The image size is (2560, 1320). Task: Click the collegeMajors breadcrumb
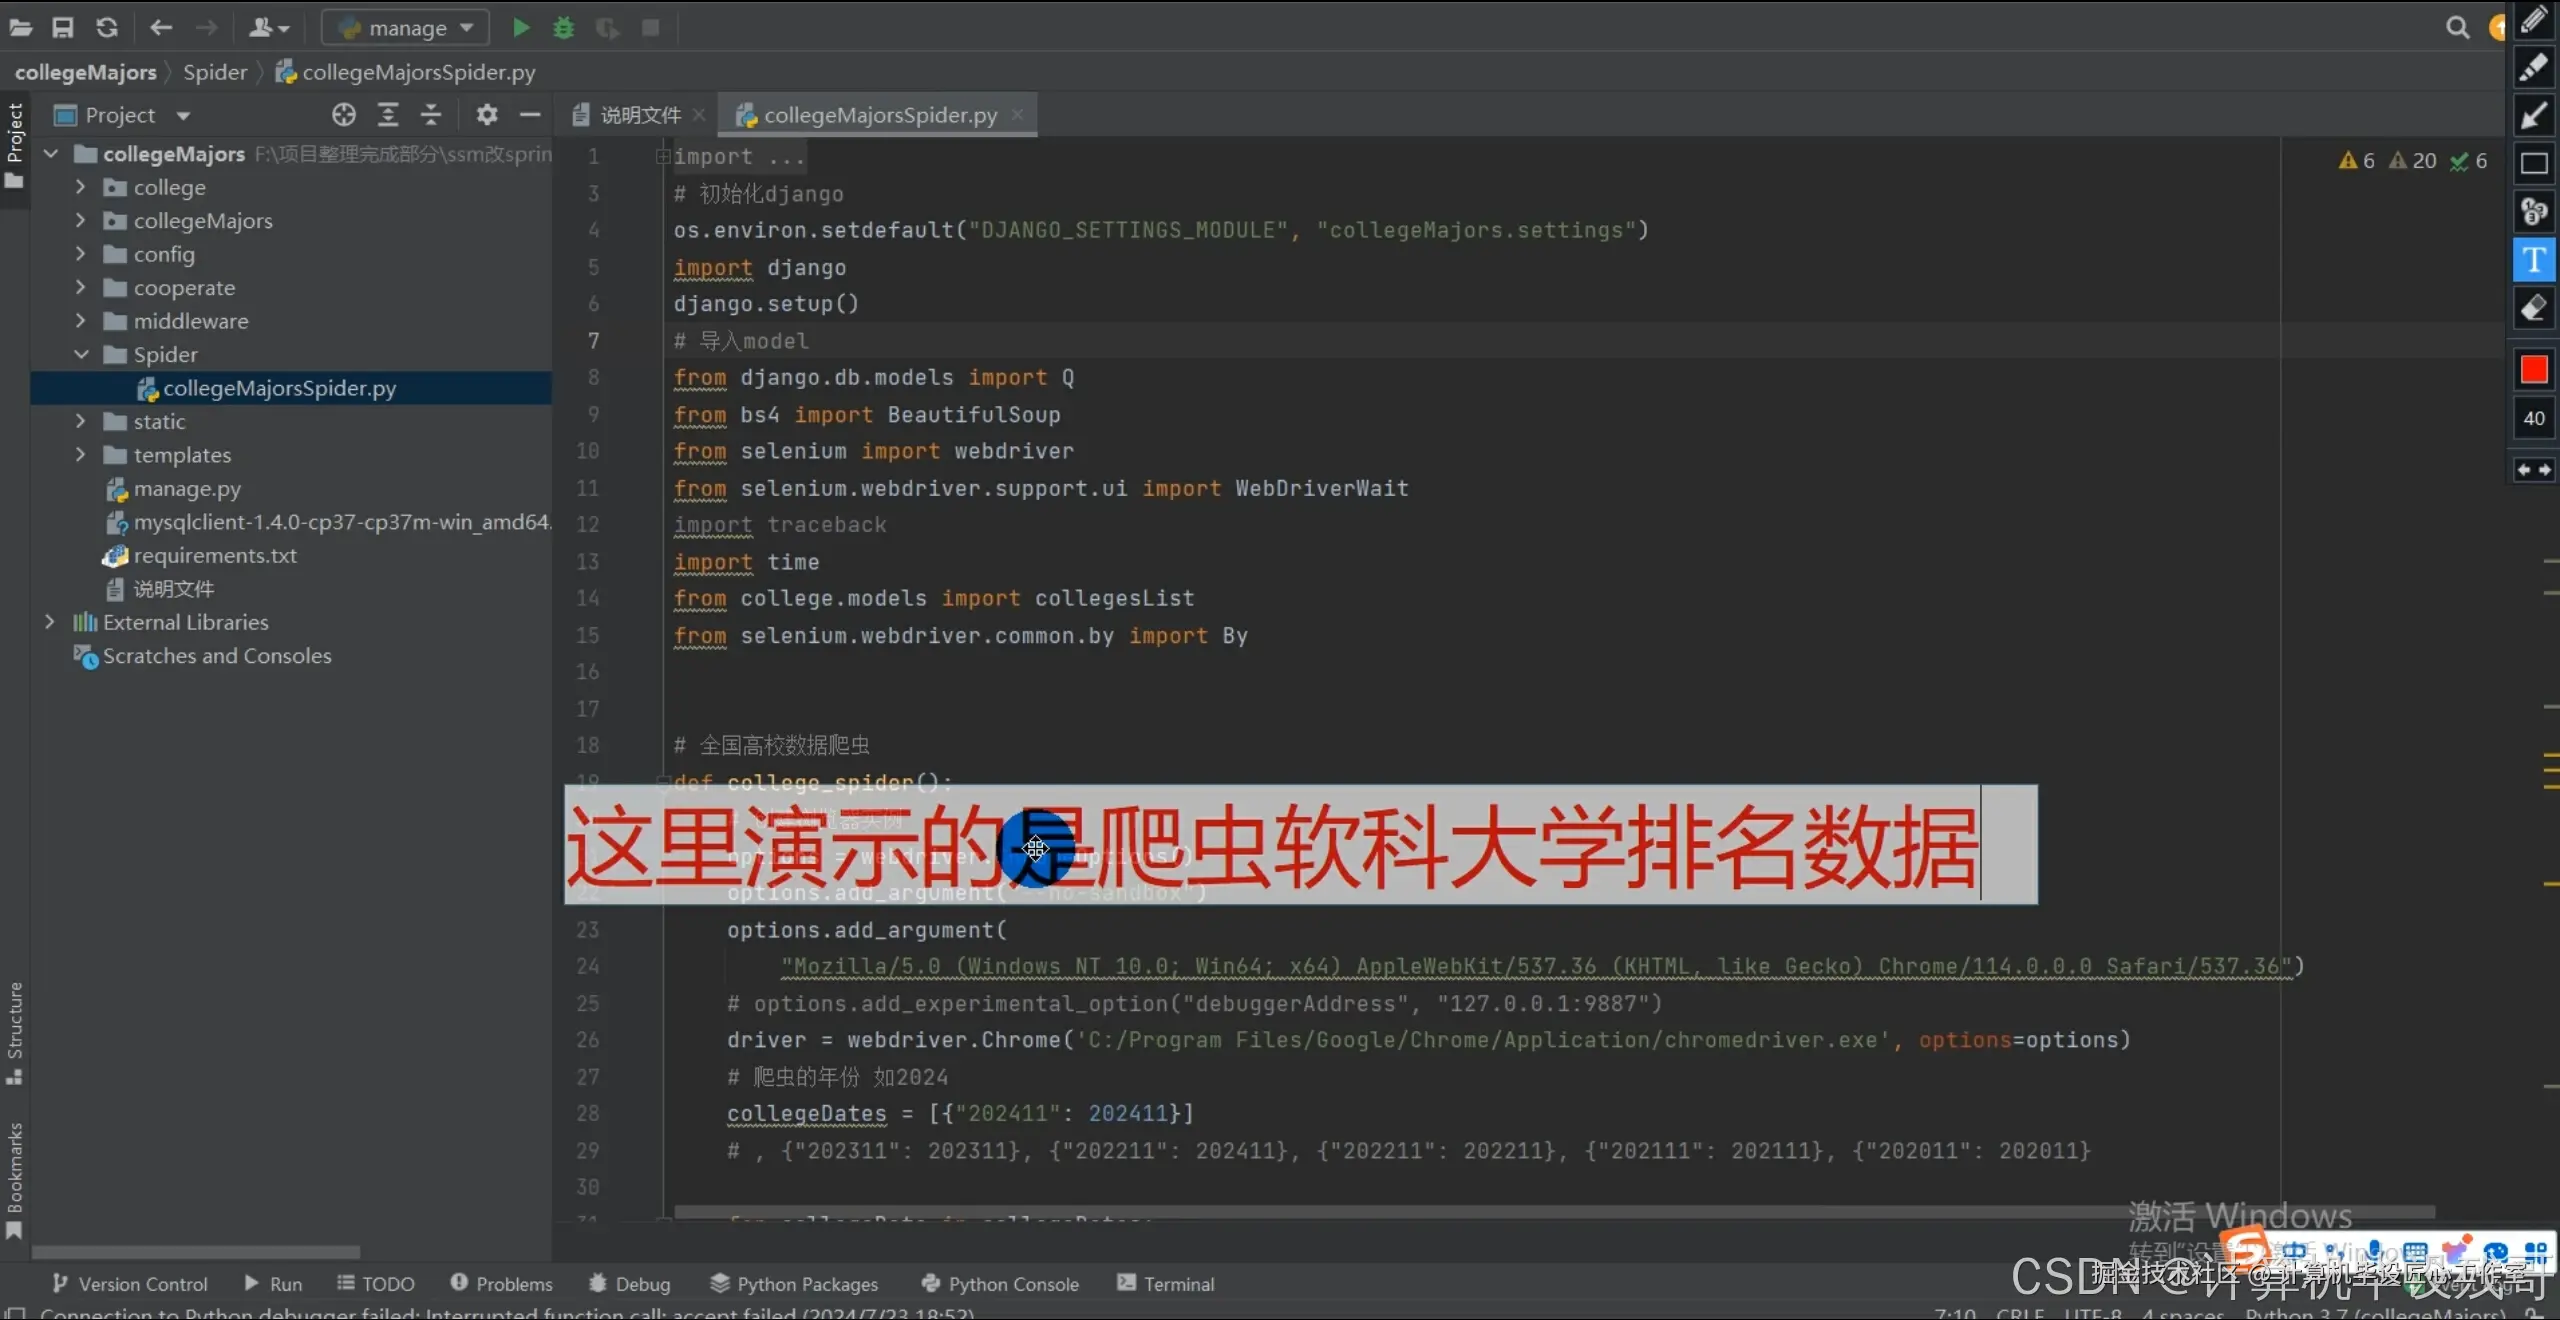tap(86, 72)
